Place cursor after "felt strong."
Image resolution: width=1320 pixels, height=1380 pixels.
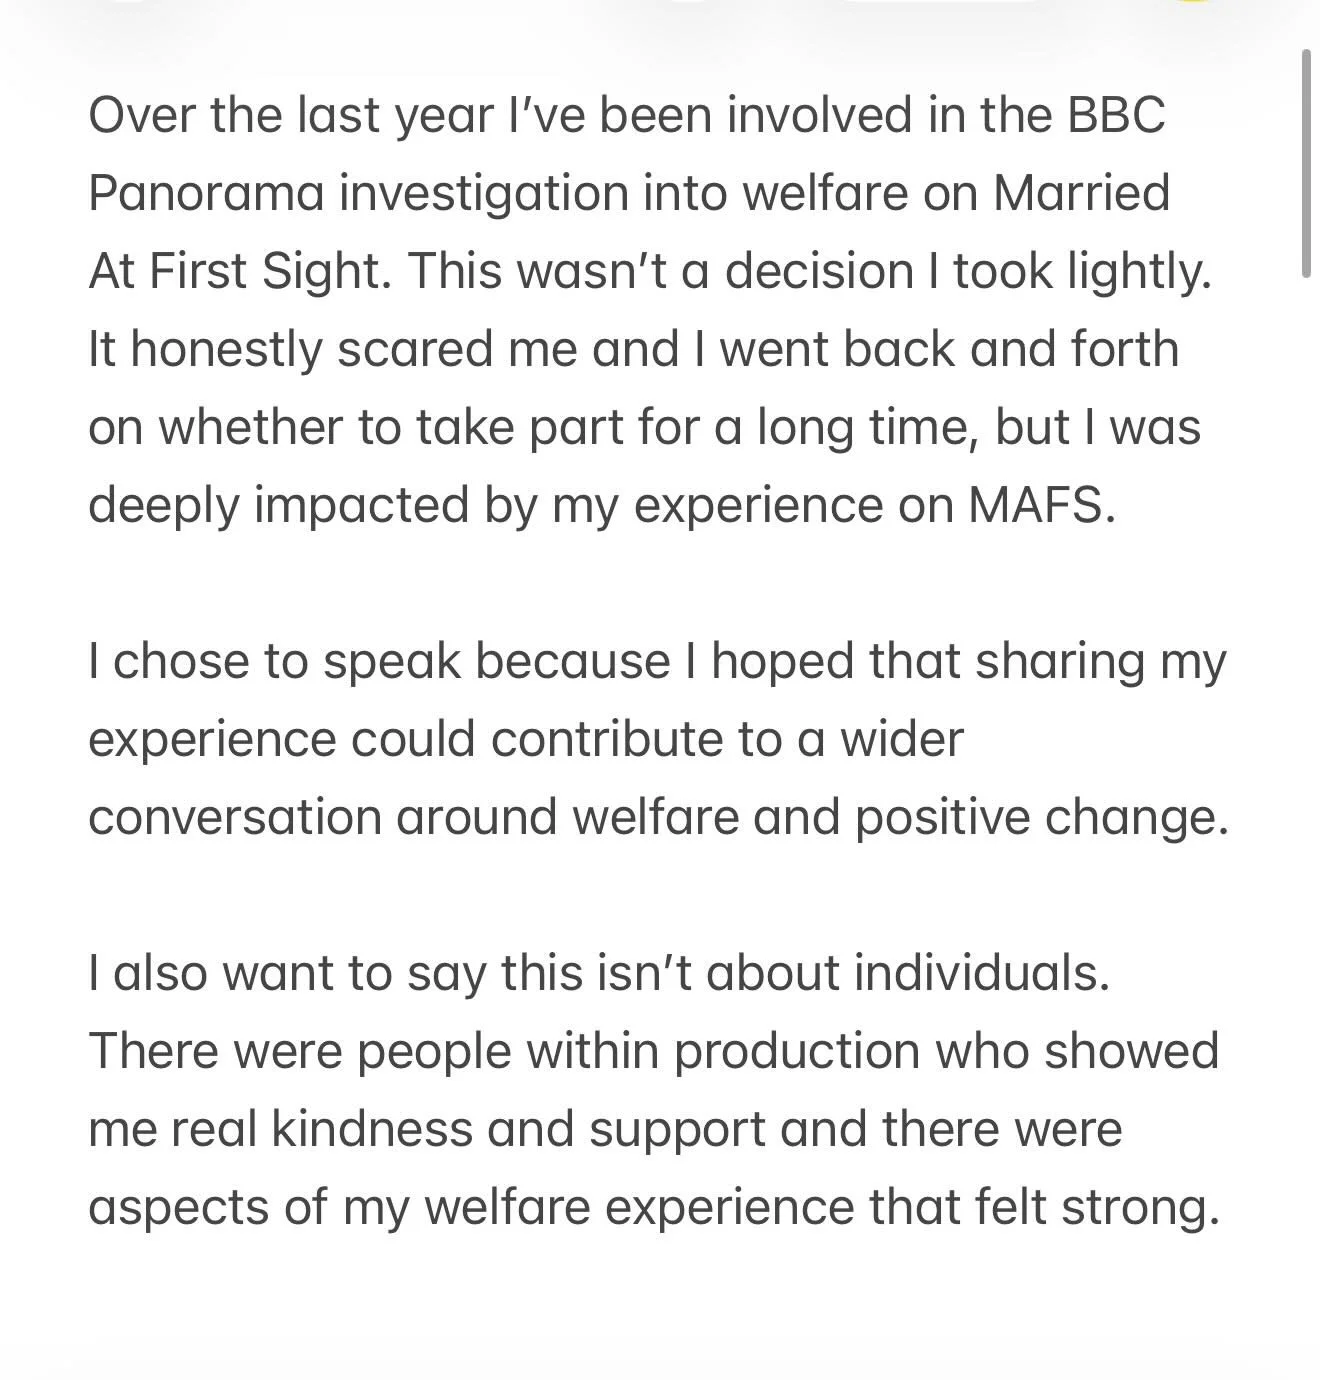[x=1222, y=1208]
